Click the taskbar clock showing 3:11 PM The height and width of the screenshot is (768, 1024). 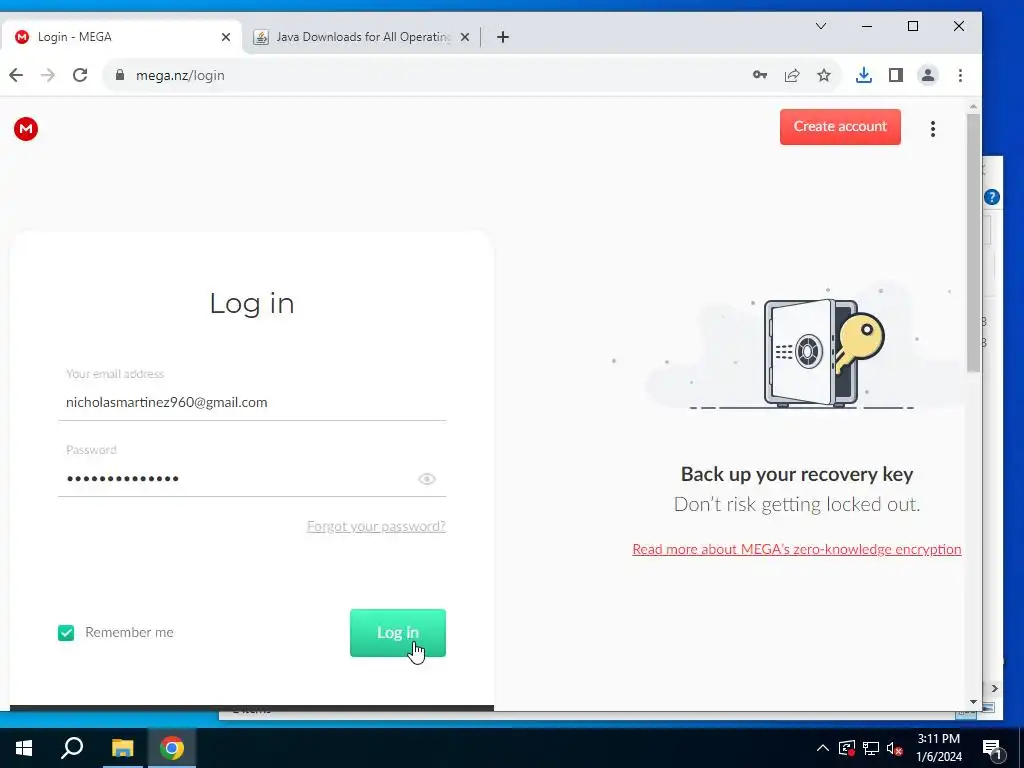(x=938, y=748)
